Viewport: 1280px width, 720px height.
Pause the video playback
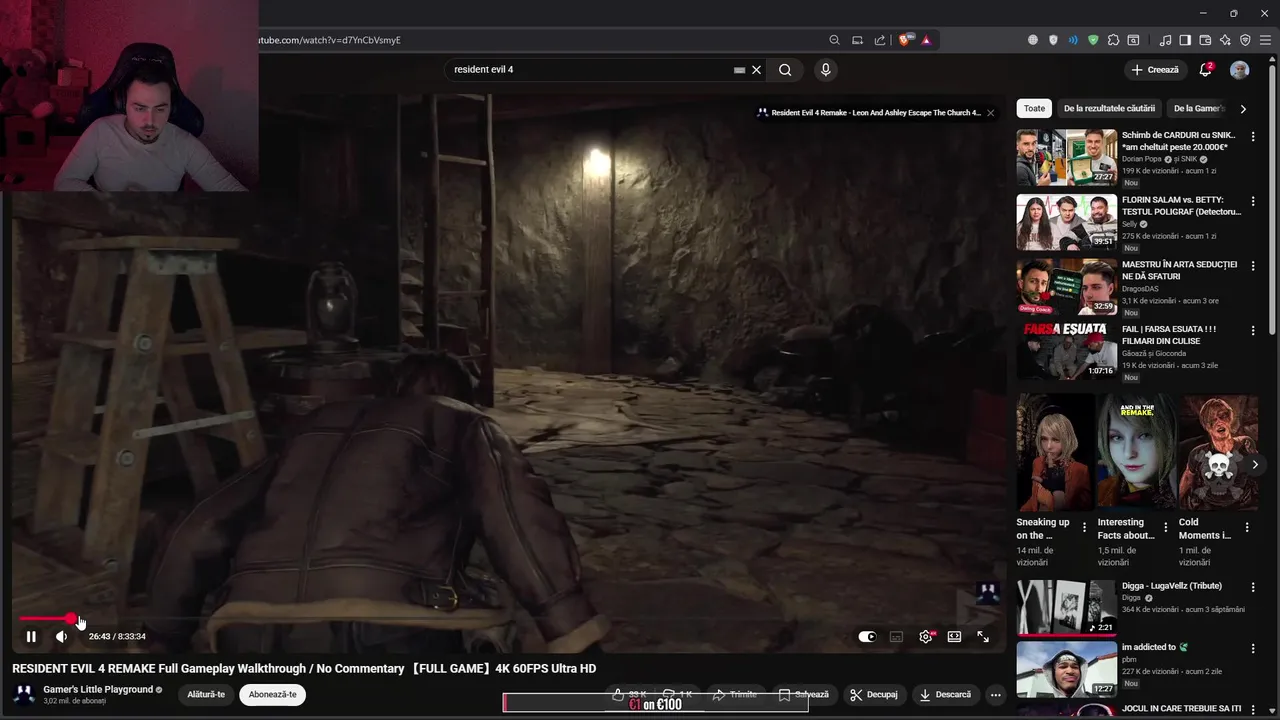[31, 637]
